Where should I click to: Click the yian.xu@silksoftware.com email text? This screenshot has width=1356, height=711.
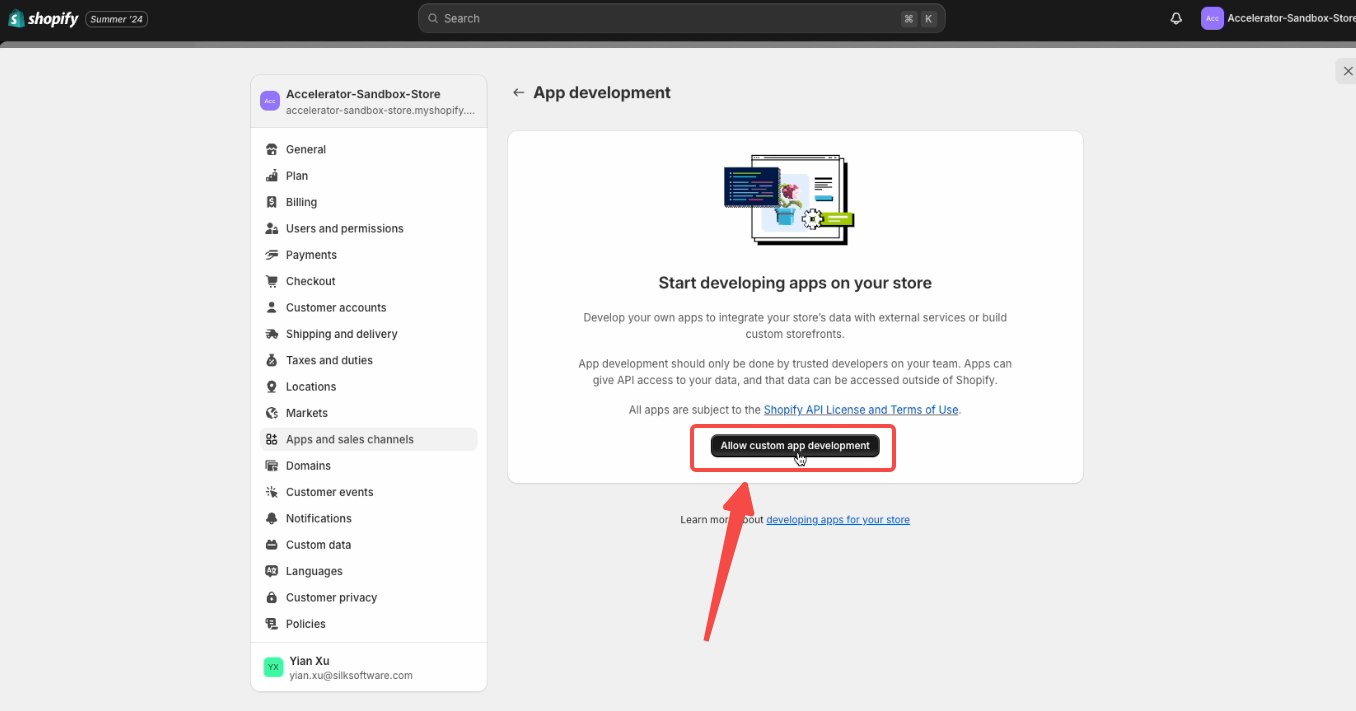coord(351,676)
